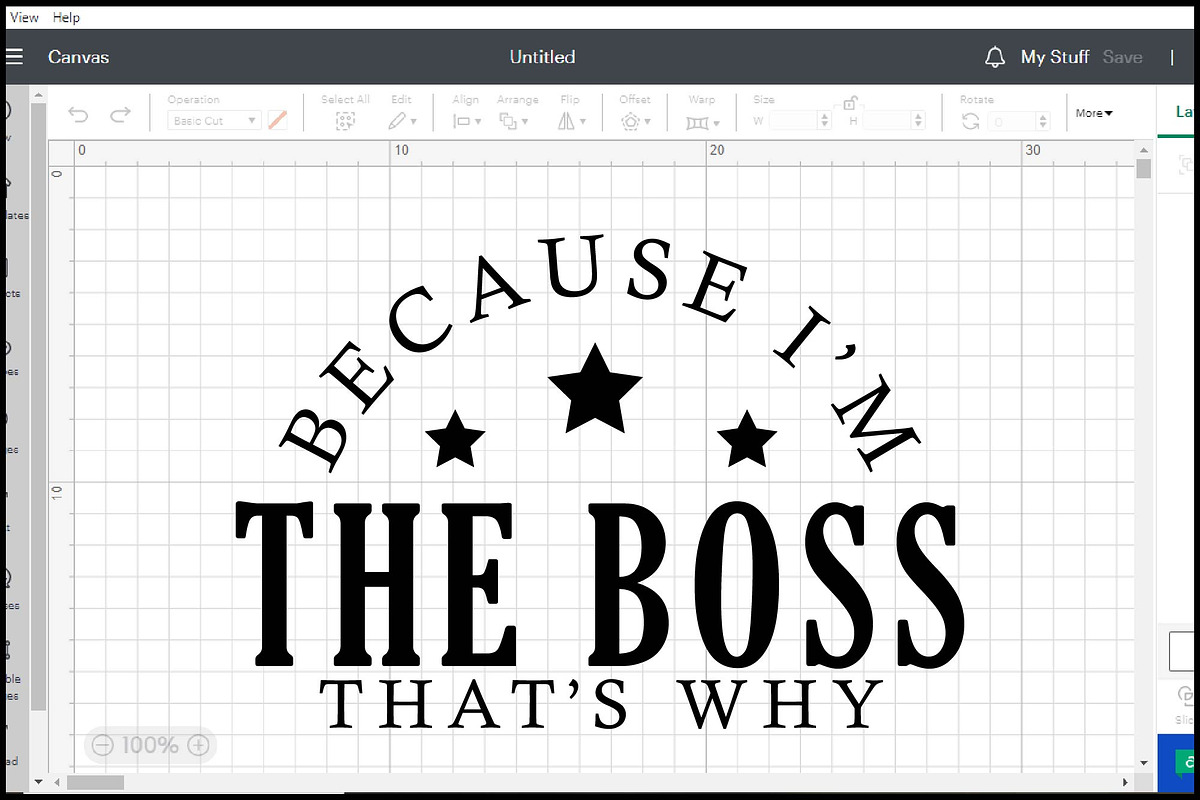The height and width of the screenshot is (800, 1200).
Task: Select the small left star
Action: point(455,440)
